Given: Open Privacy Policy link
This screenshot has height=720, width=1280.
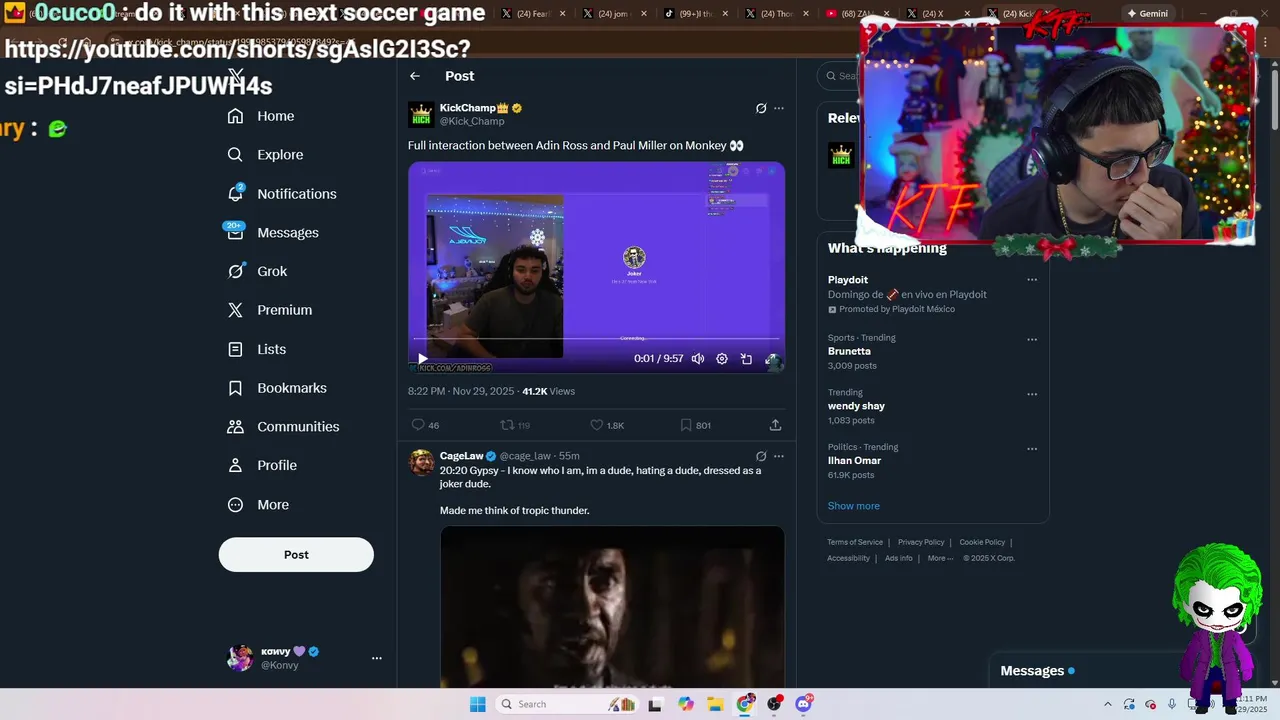Looking at the screenshot, I should [921, 542].
